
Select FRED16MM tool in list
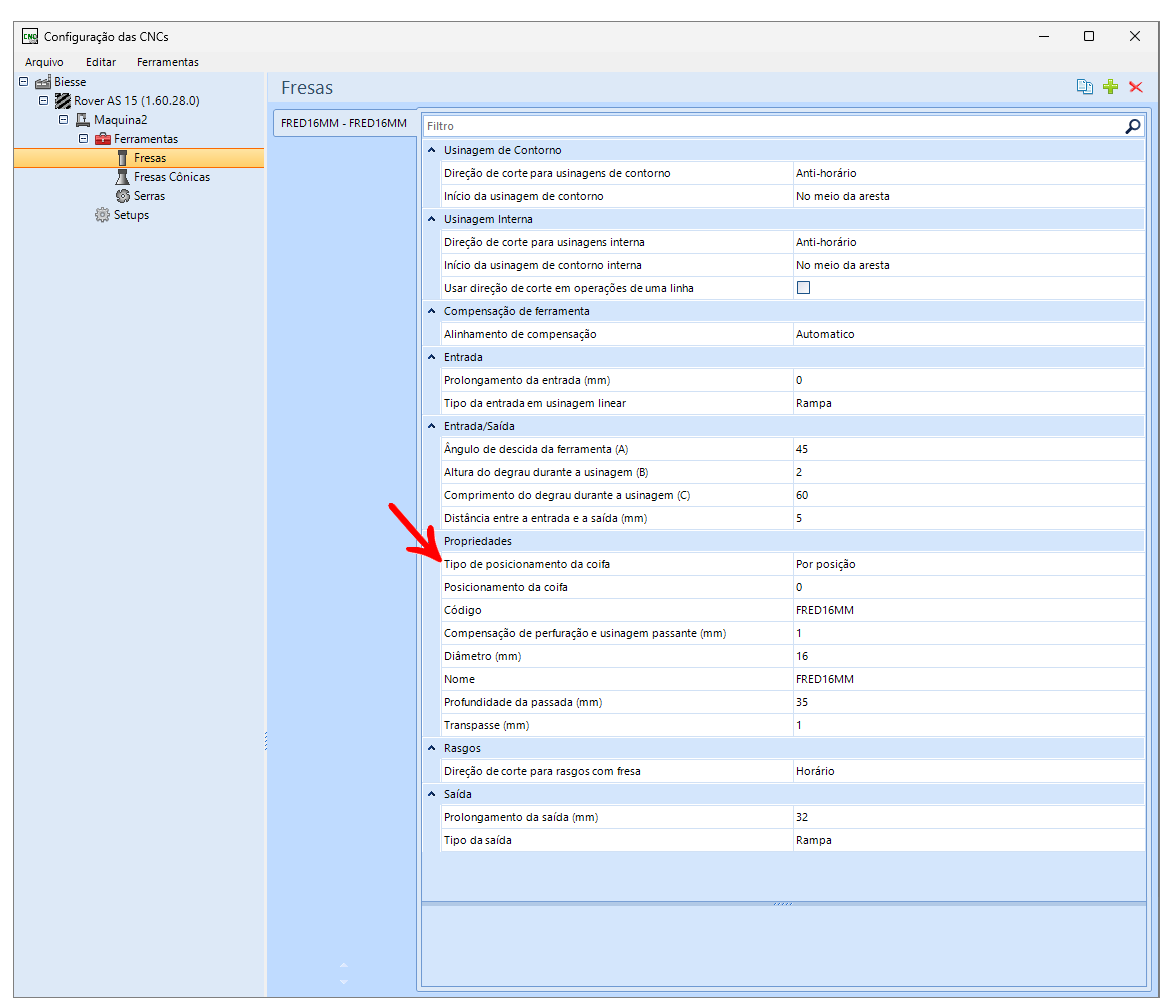click(x=343, y=123)
